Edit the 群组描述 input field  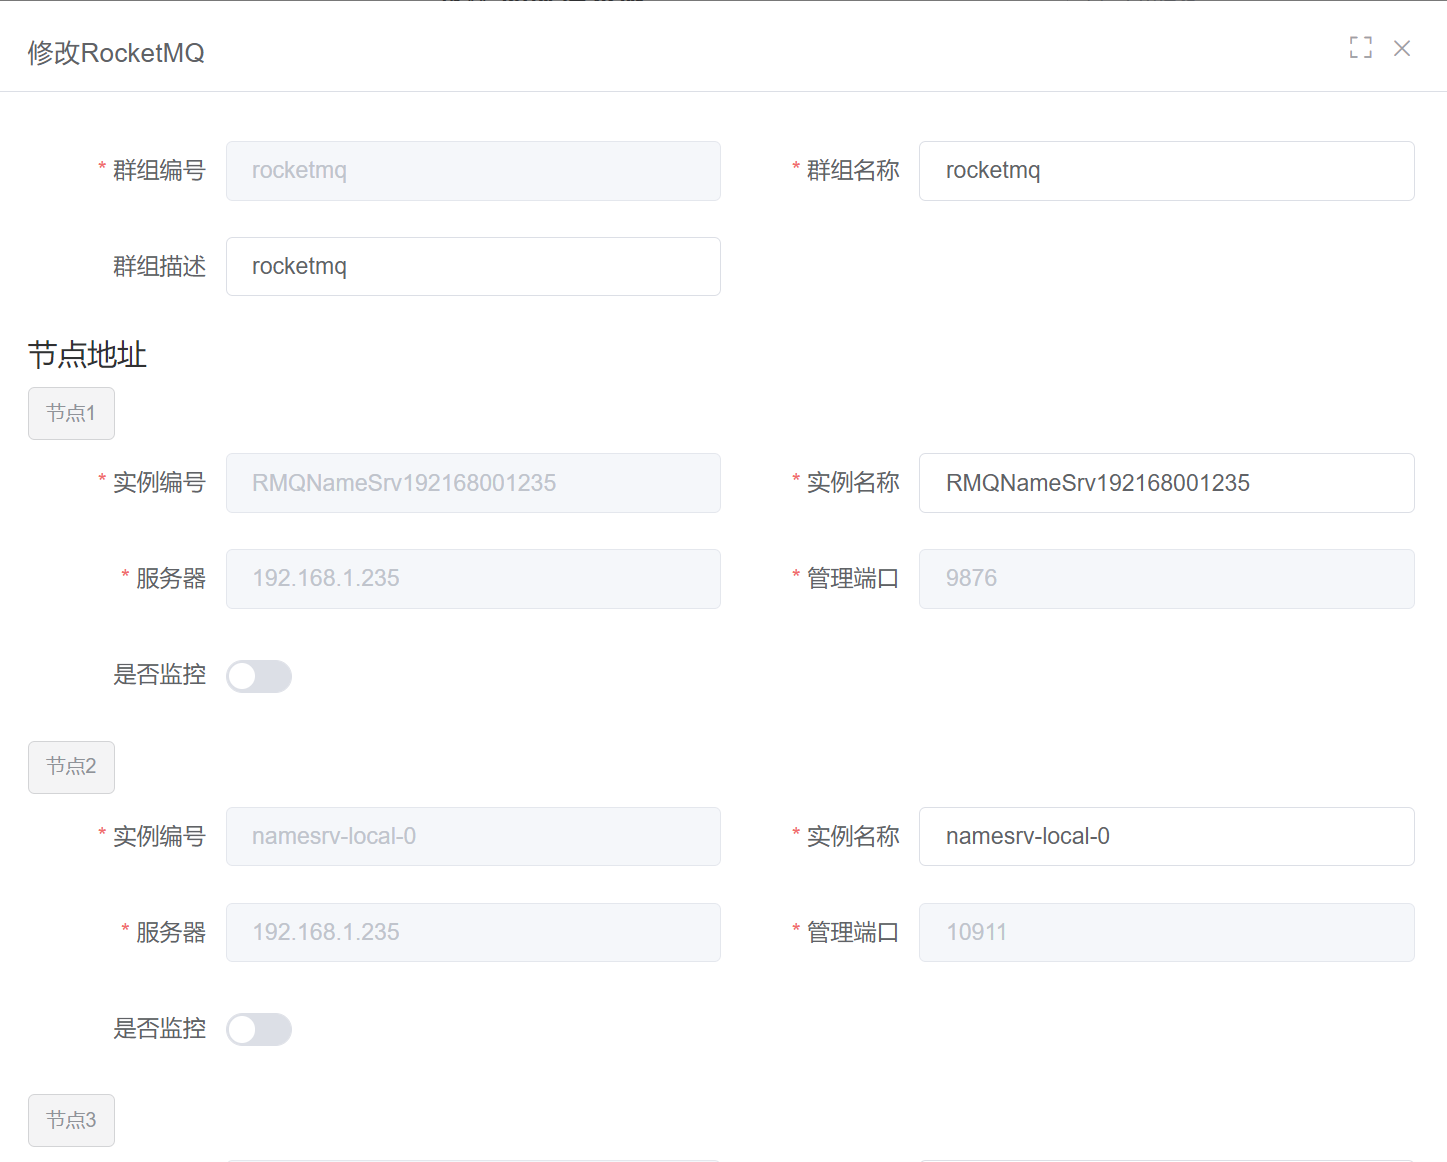tap(473, 267)
